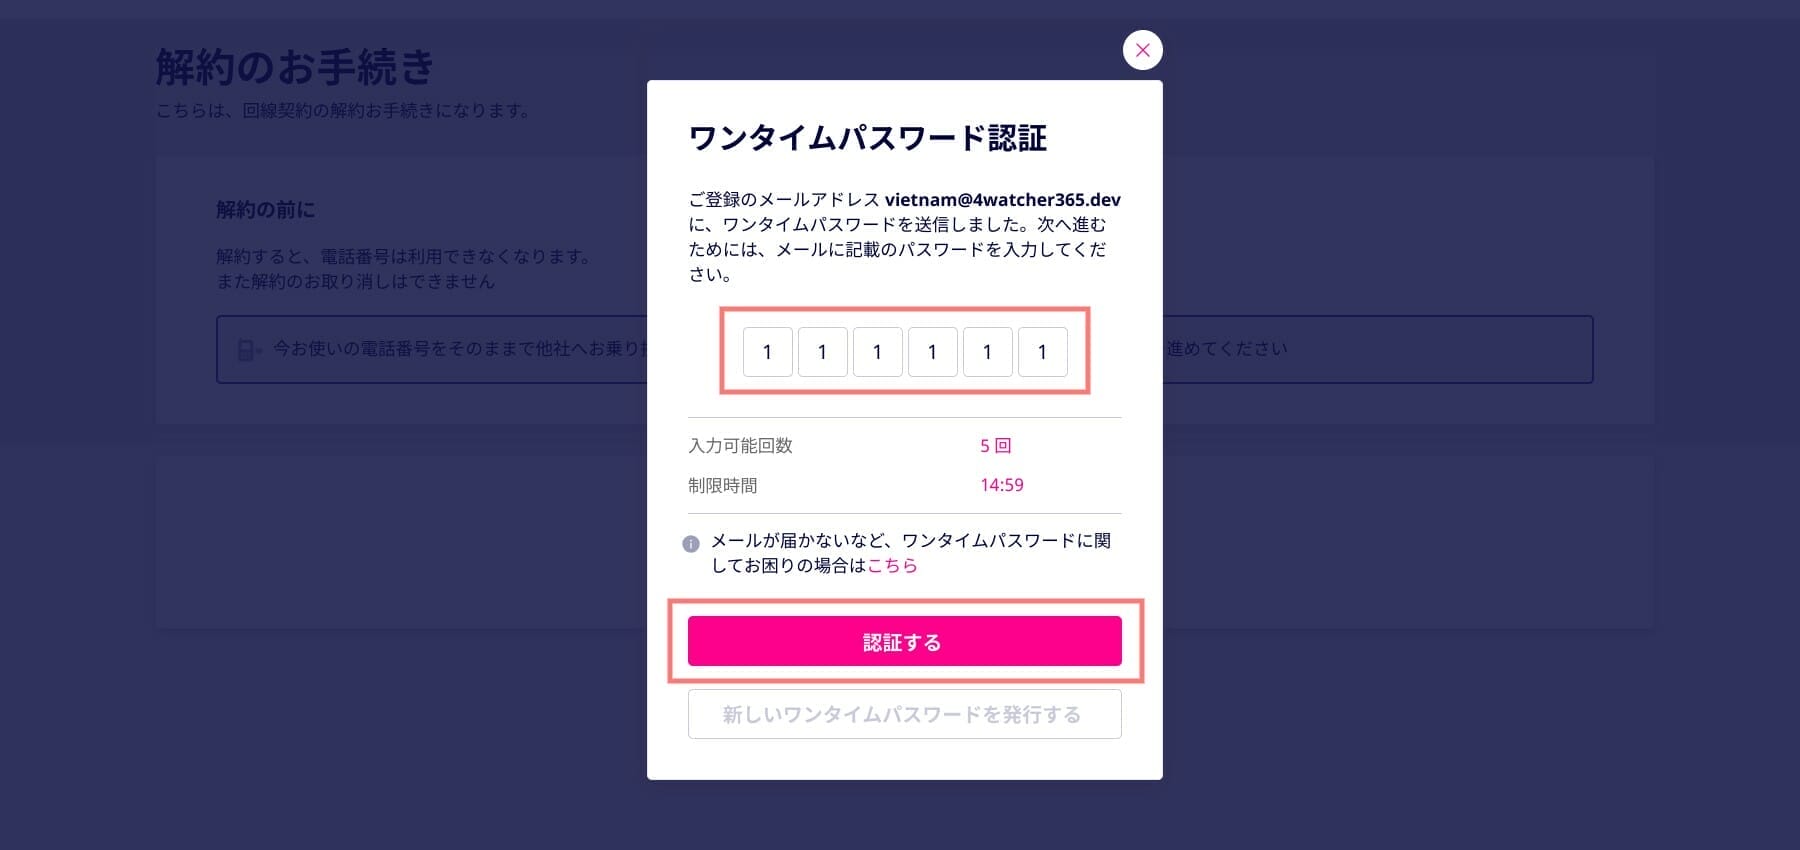Open the こちら help link
Viewport: 1800px width, 850px height.
click(x=892, y=565)
